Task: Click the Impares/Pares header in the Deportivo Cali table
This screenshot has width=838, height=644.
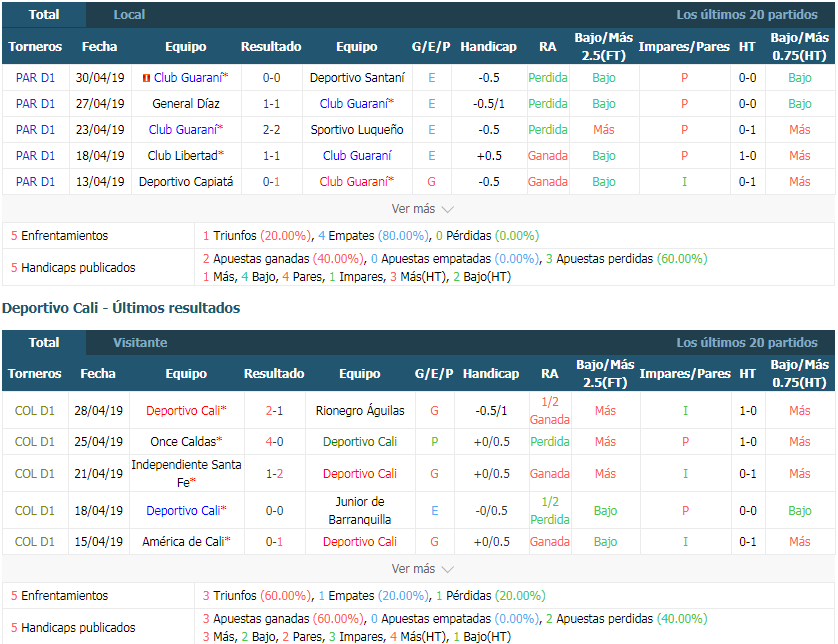Action: [x=685, y=374]
